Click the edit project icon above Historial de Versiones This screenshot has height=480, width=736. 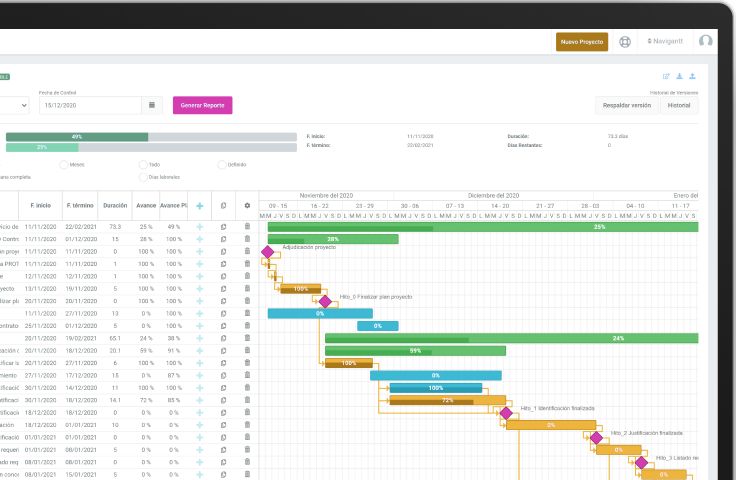click(667, 76)
